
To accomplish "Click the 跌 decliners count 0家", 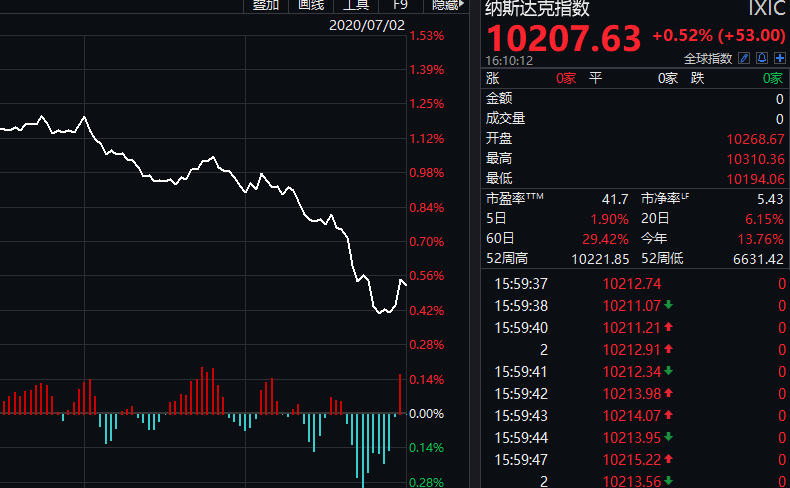I will tap(772, 78).
